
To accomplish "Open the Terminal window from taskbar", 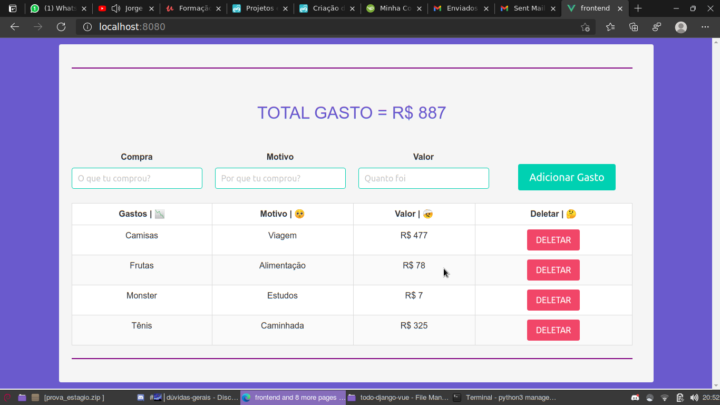I will pos(505,397).
